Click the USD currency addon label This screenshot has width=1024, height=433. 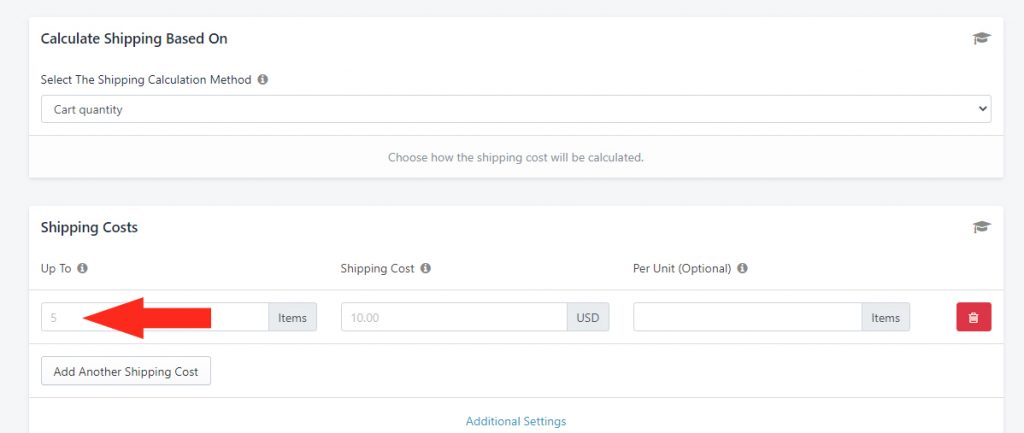[x=588, y=317]
